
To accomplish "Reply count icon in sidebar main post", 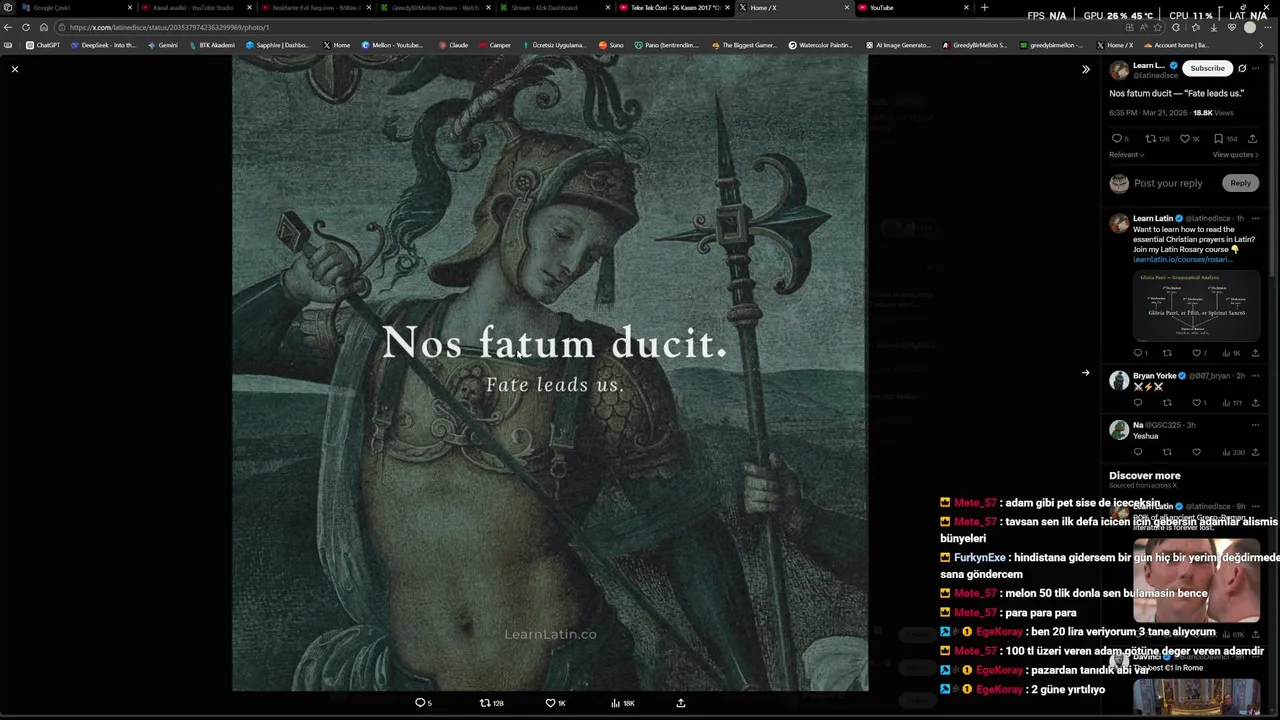I will (x=1117, y=139).
